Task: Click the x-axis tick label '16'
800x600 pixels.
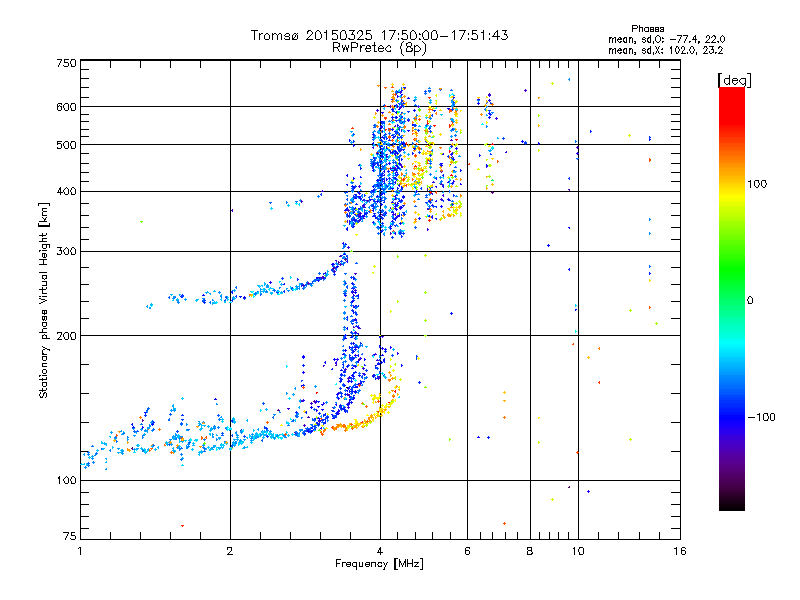Action: pos(680,551)
